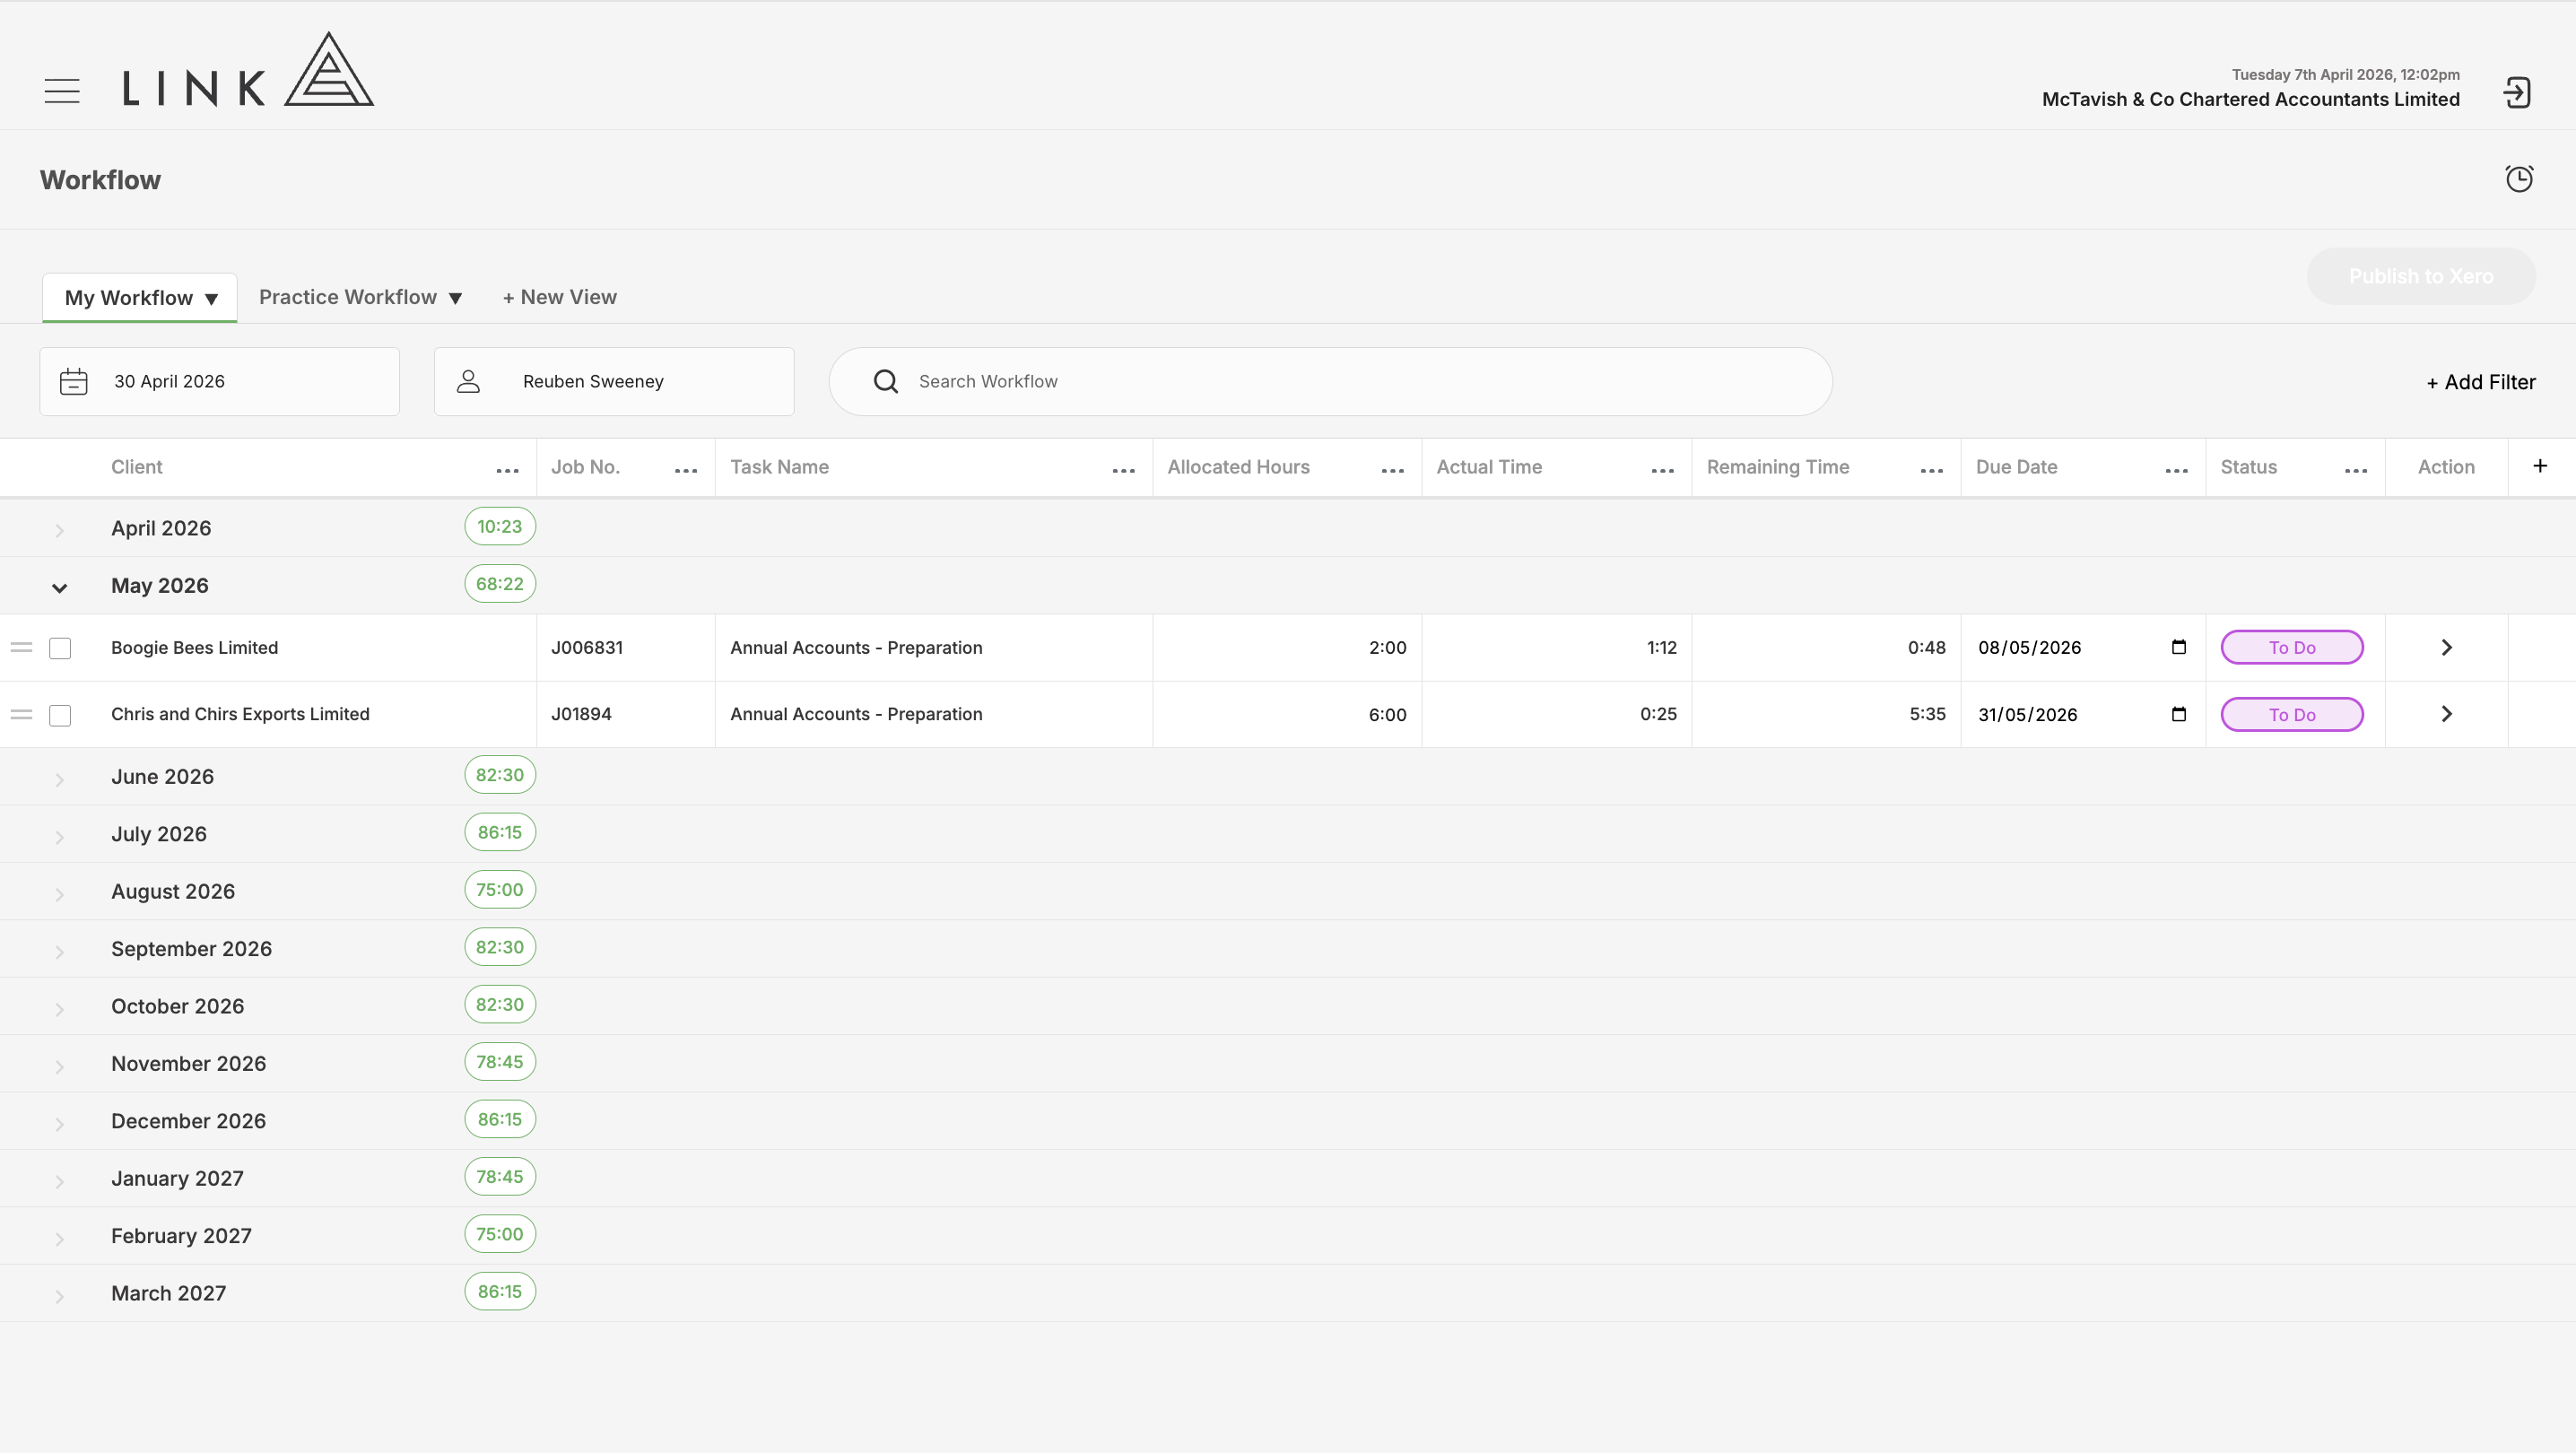Click the person icon in user filter
This screenshot has width=2576, height=1453.
pyautogui.click(x=469, y=382)
